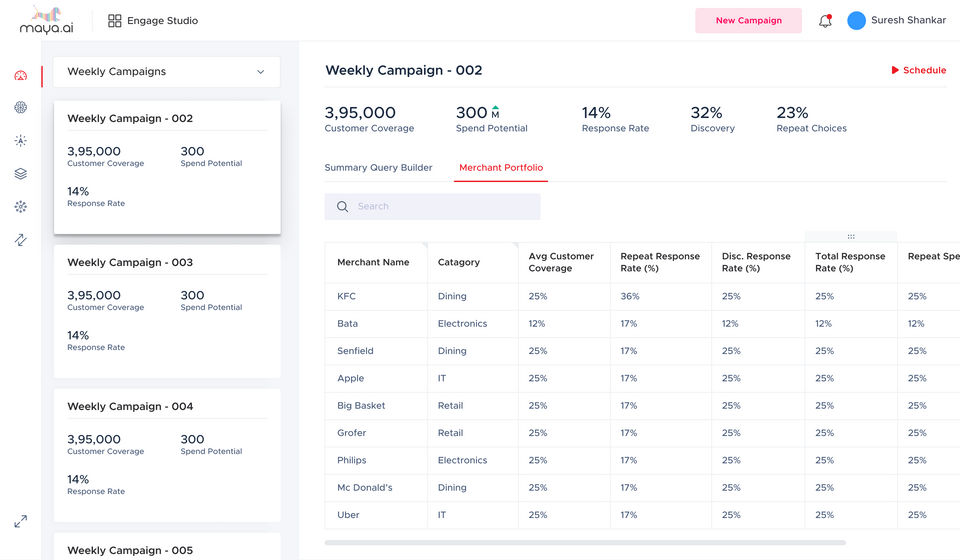Focus the merchant Search field

coord(432,207)
